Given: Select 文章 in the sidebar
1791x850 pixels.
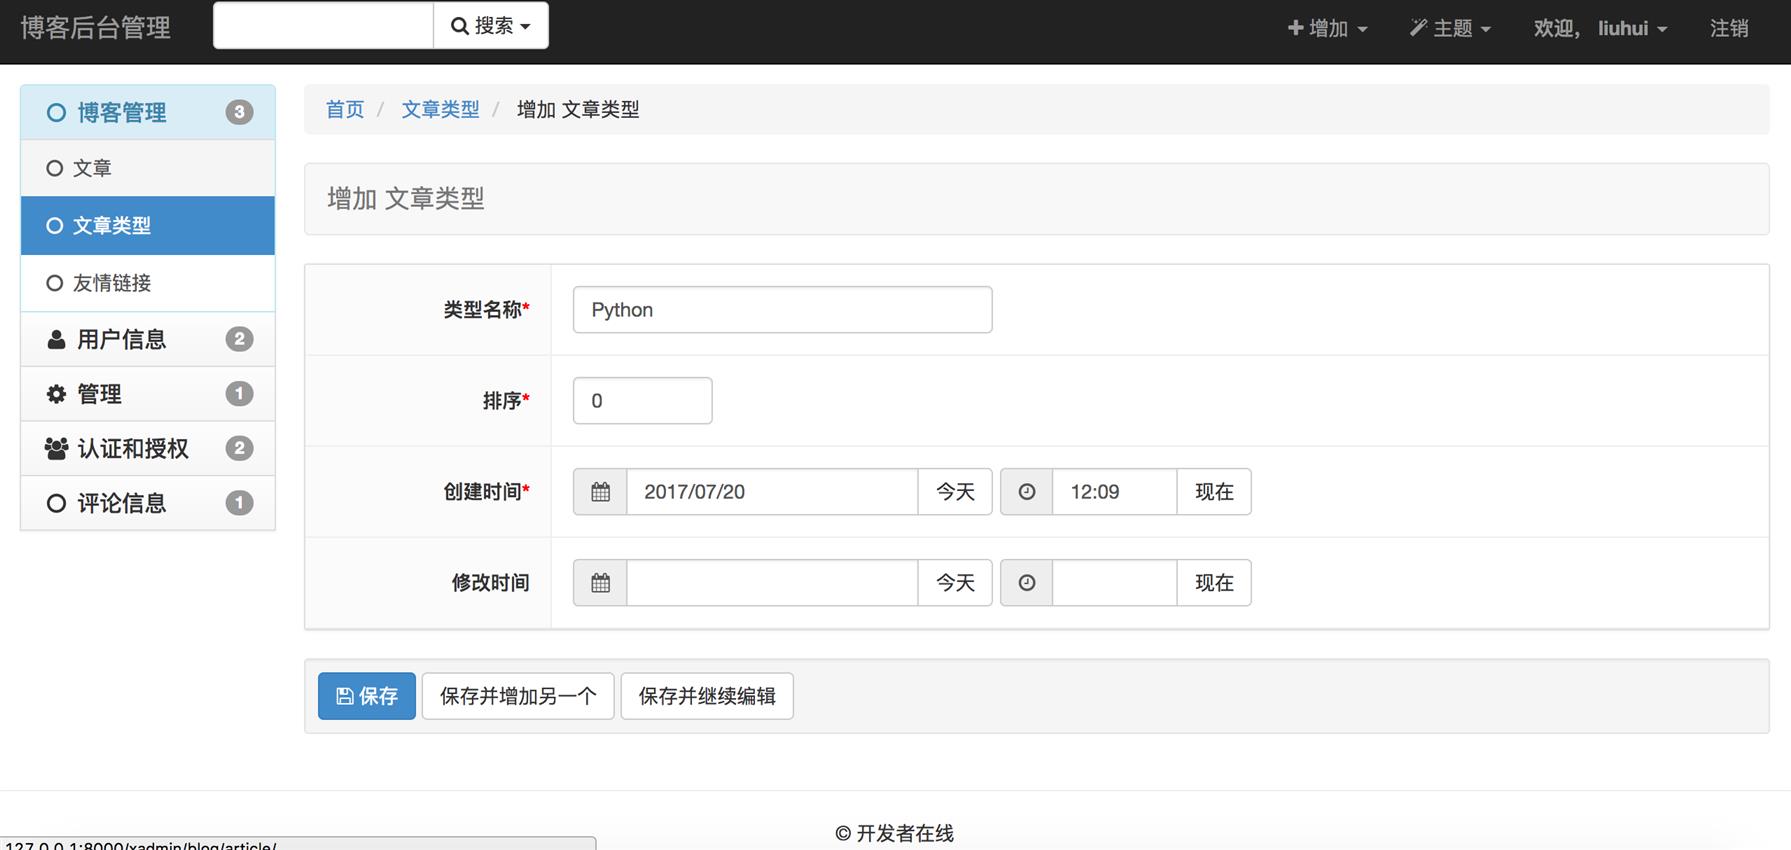Looking at the screenshot, I should [x=92, y=169].
